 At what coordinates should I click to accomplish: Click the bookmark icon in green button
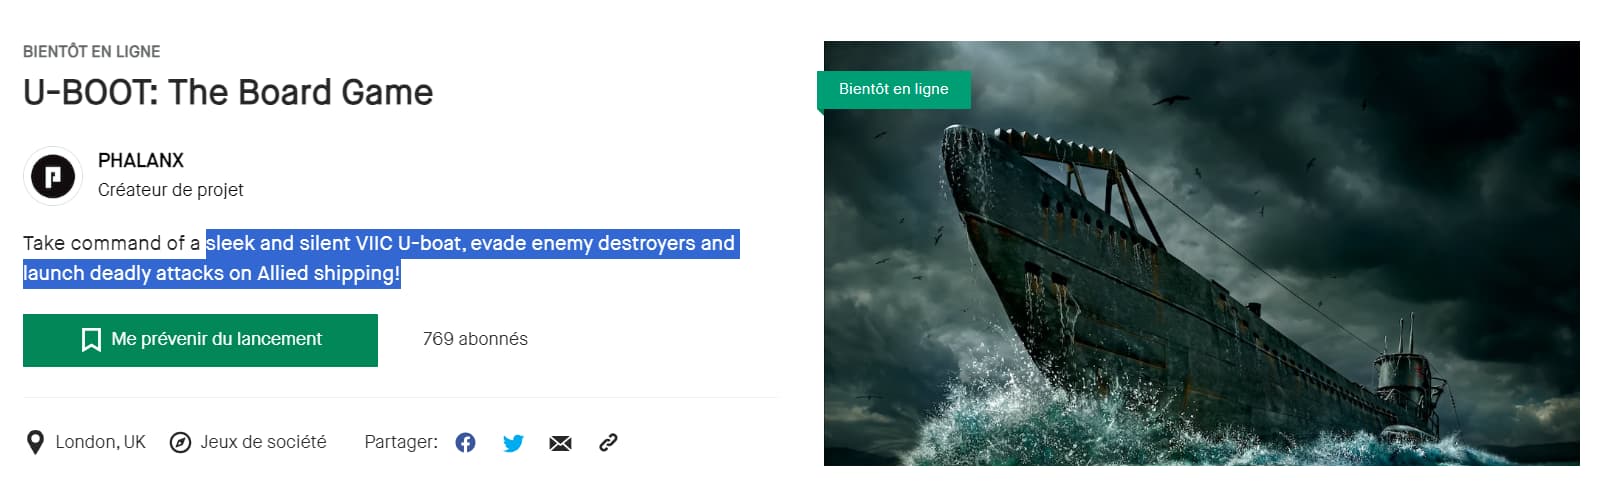[91, 340]
